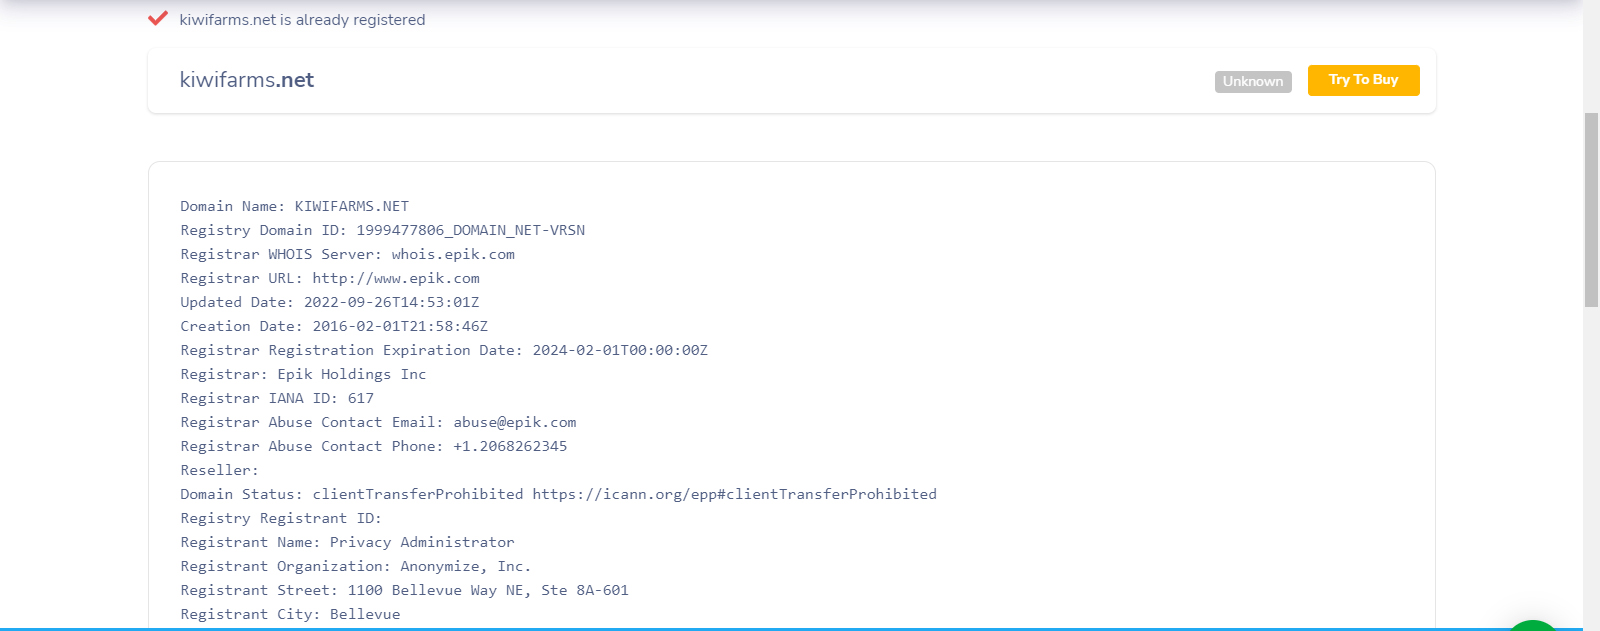Click 'Registrant Name: Privacy Administrator' line

(x=347, y=542)
